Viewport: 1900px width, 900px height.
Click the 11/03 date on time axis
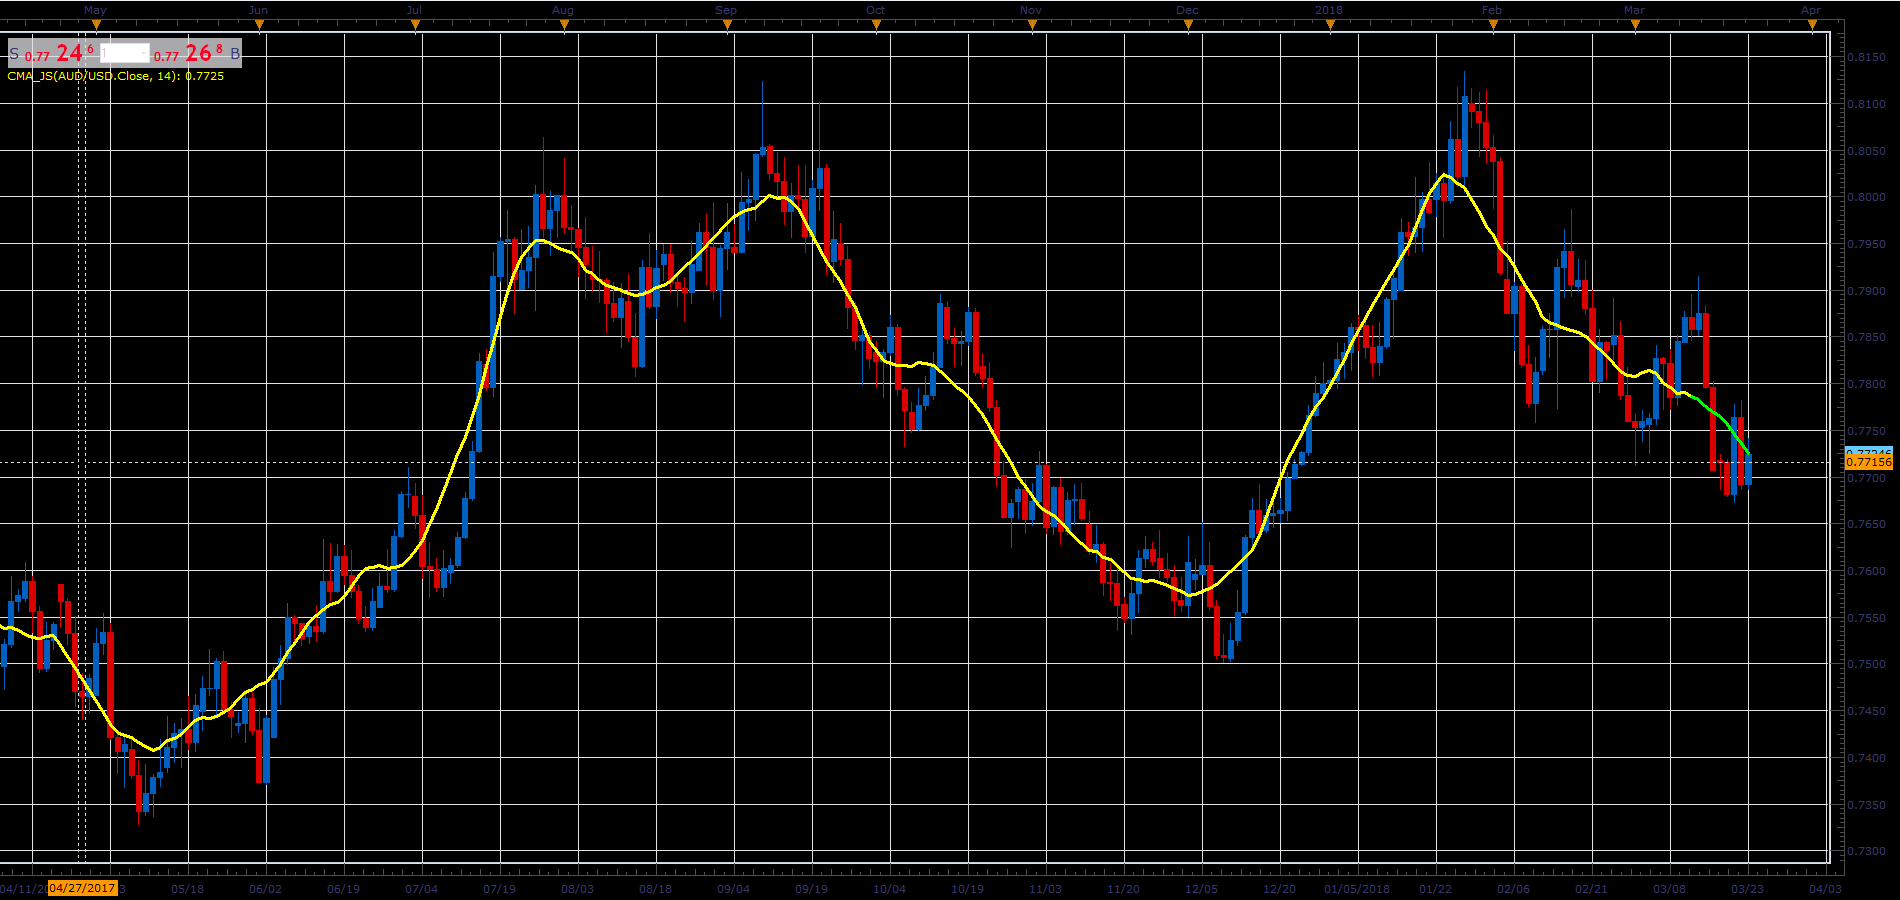point(1045,889)
